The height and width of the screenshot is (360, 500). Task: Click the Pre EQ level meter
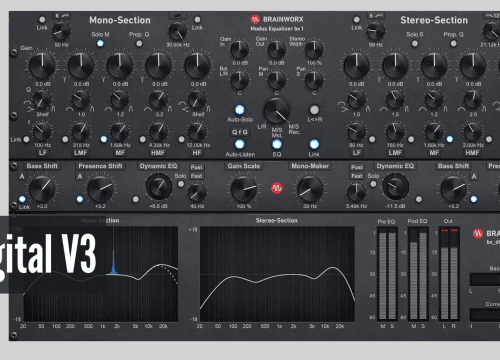[x=387, y=274]
